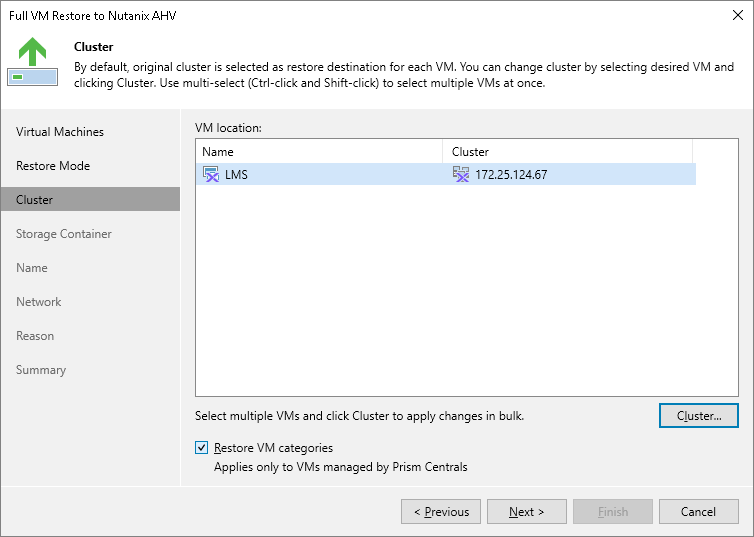Click the Next button
The height and width of the screenshot is (537, 754).
click(526, 512)
